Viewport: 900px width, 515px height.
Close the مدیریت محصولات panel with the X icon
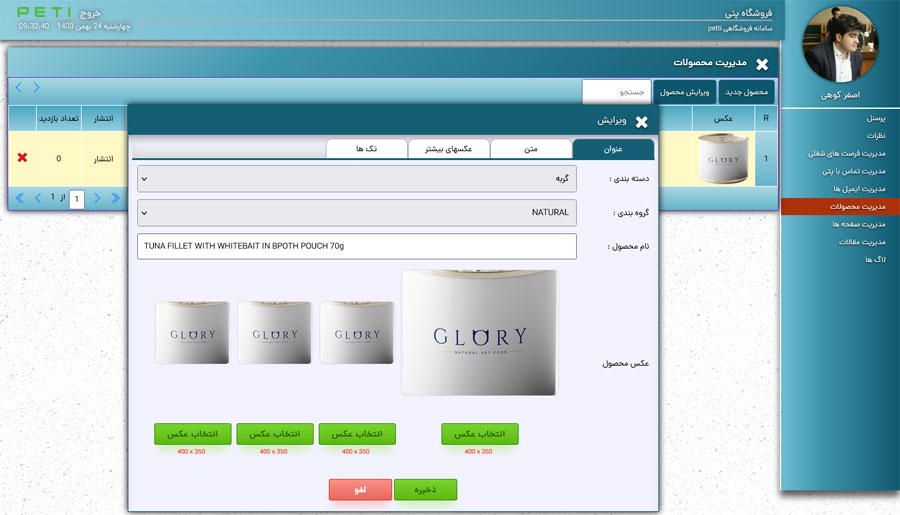(x=762, y=64)
